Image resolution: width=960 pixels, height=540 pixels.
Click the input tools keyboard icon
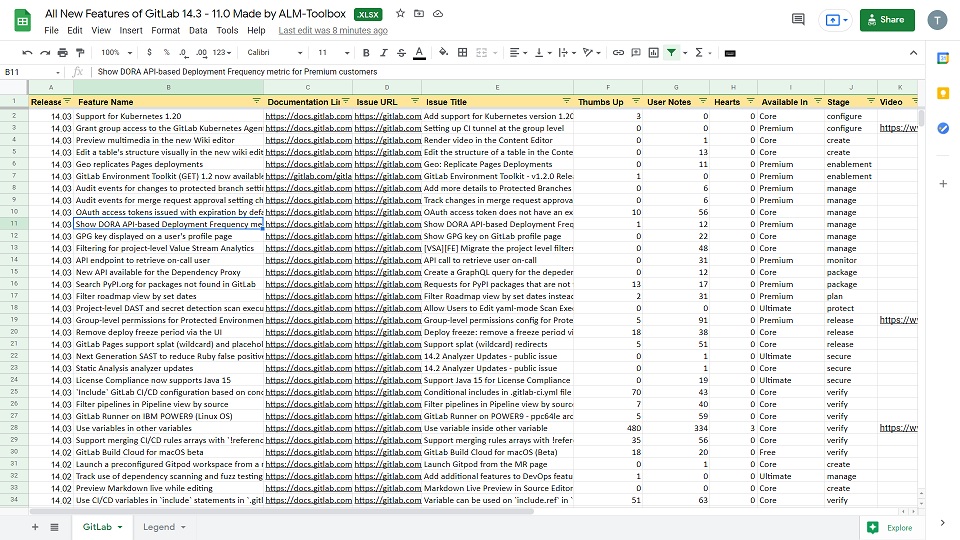(730, 53)
